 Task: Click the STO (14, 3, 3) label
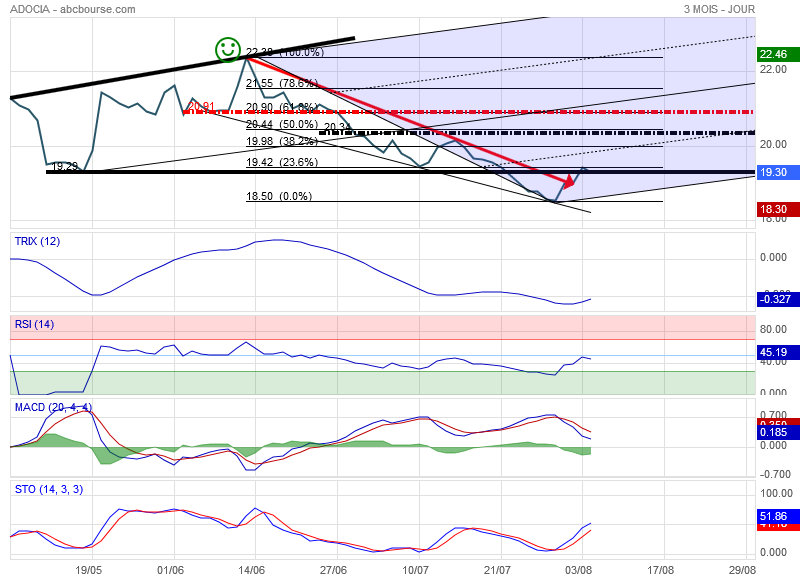(49, 489)
